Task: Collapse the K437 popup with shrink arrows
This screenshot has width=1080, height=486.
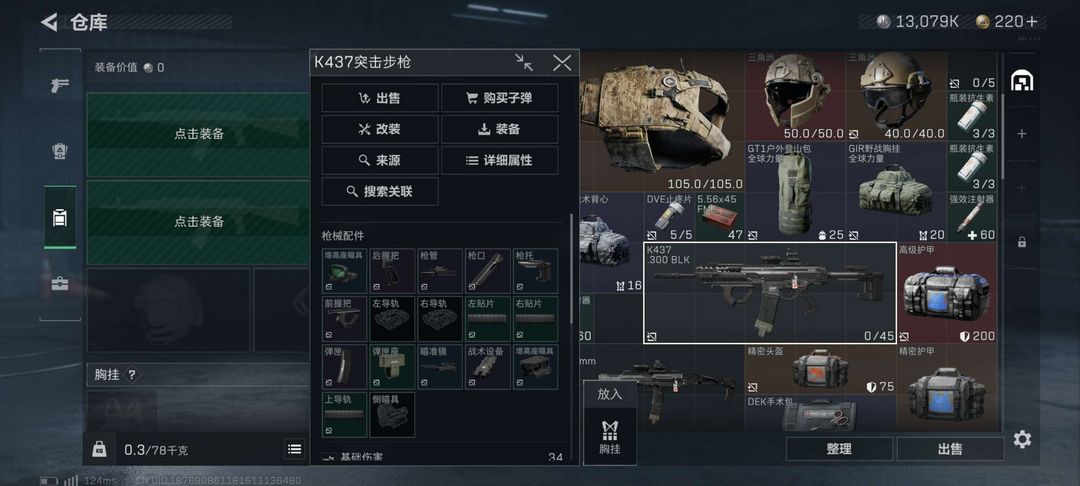Action: coord(524,63)
